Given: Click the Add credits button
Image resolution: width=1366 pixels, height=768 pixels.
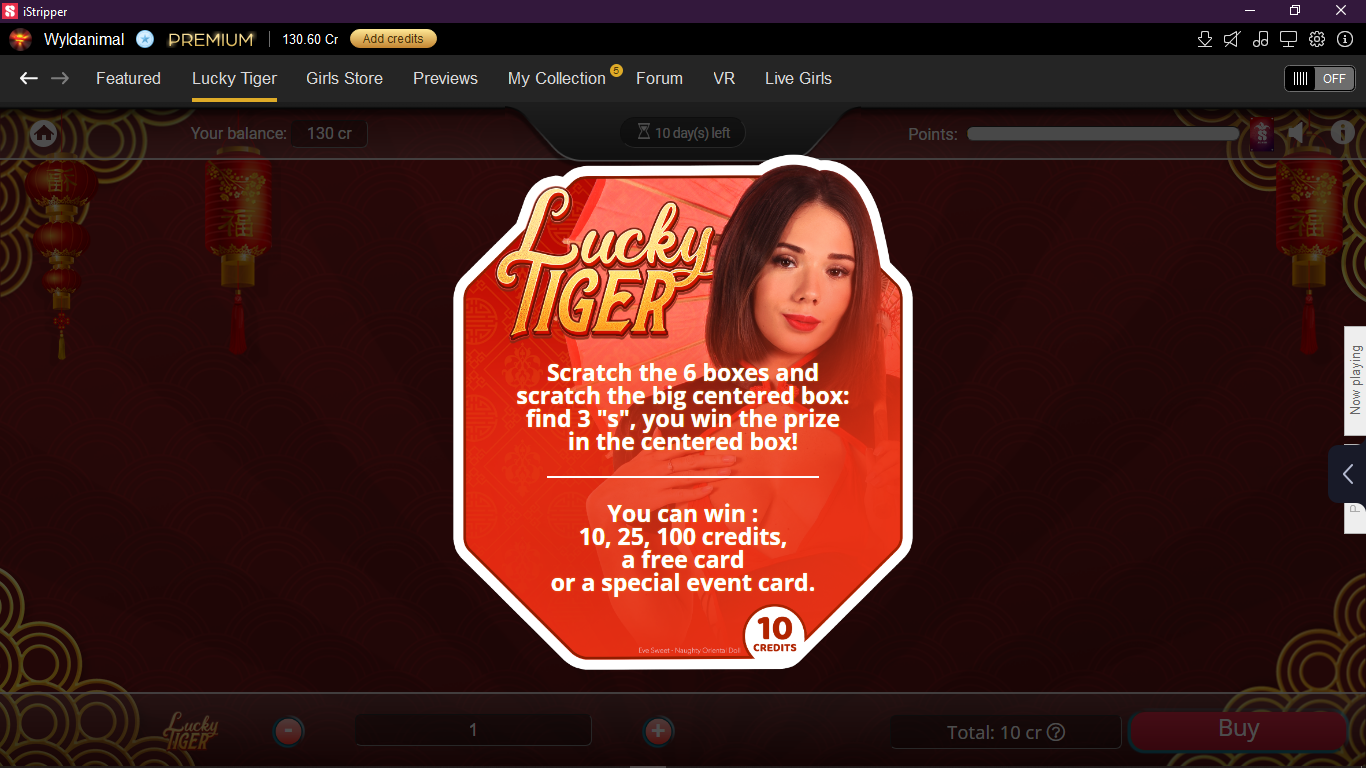Looking at the screenshot, I should click(393, 39).
